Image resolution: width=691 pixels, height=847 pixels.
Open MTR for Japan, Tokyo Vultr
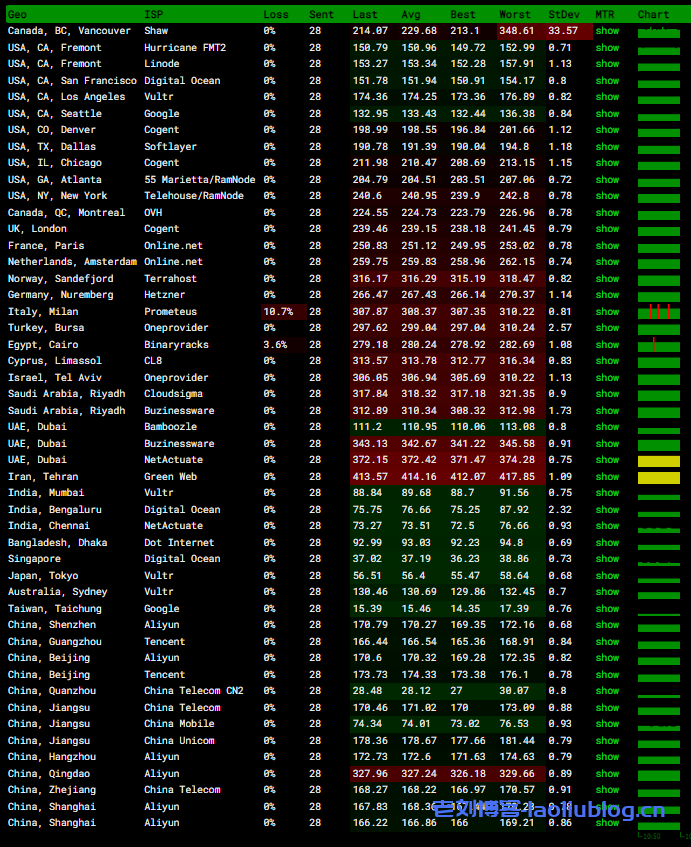(x=607, y=576)
